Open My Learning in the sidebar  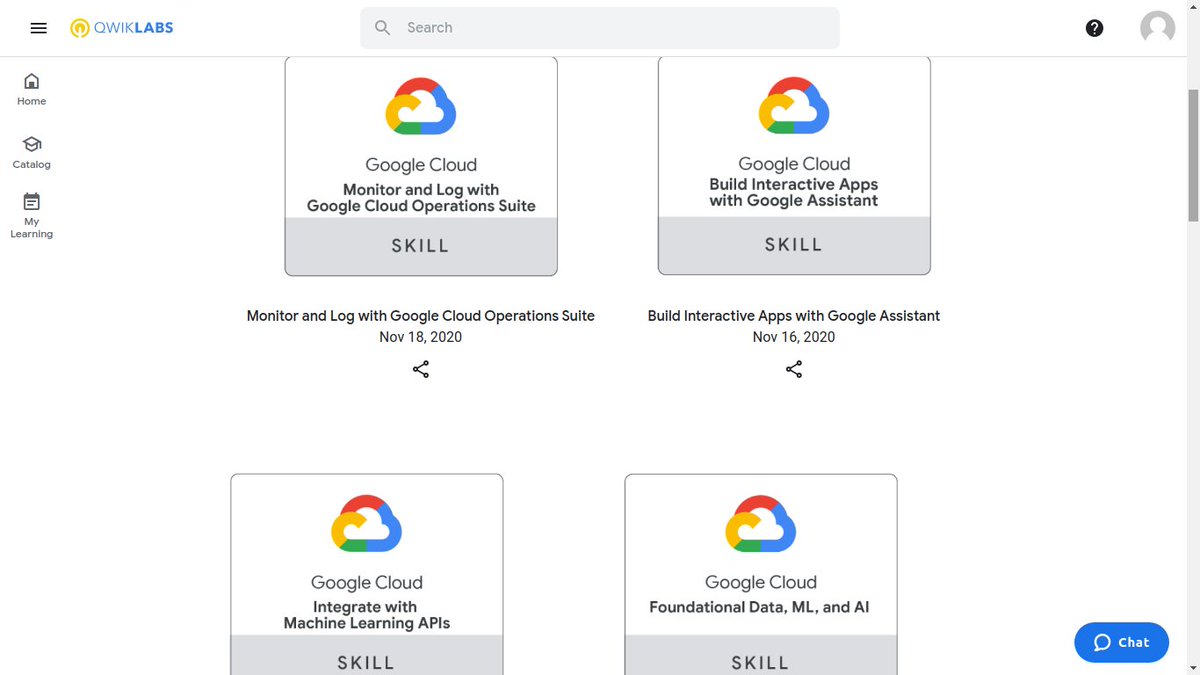tap(31, 215)
